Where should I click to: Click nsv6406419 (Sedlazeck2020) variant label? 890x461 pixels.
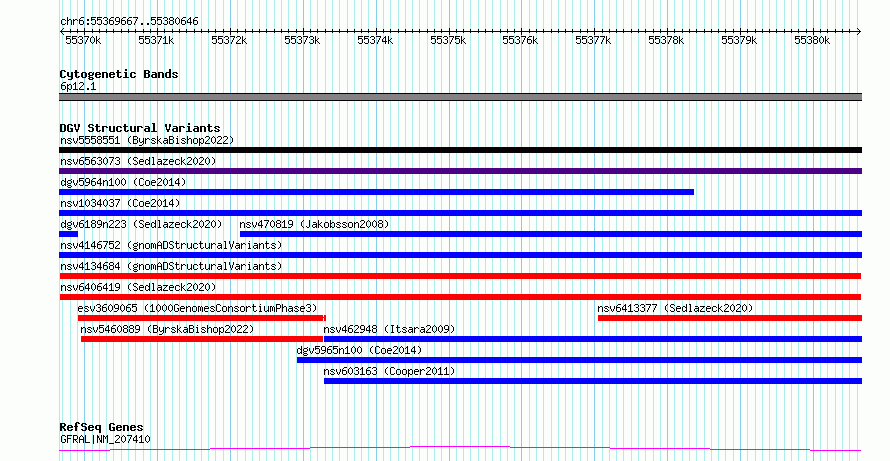pos(138,287)
